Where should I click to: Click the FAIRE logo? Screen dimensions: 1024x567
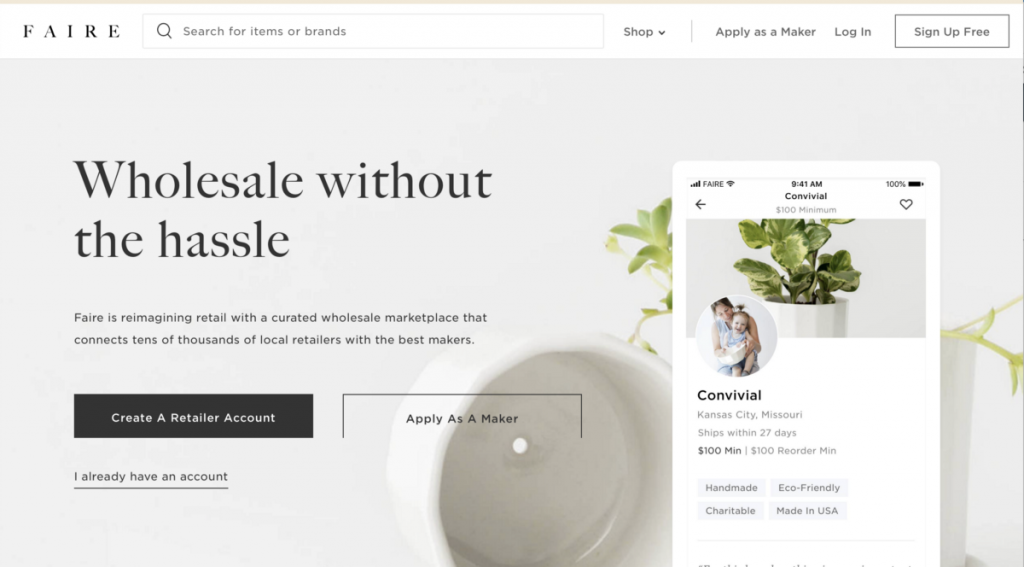[71, 31]
